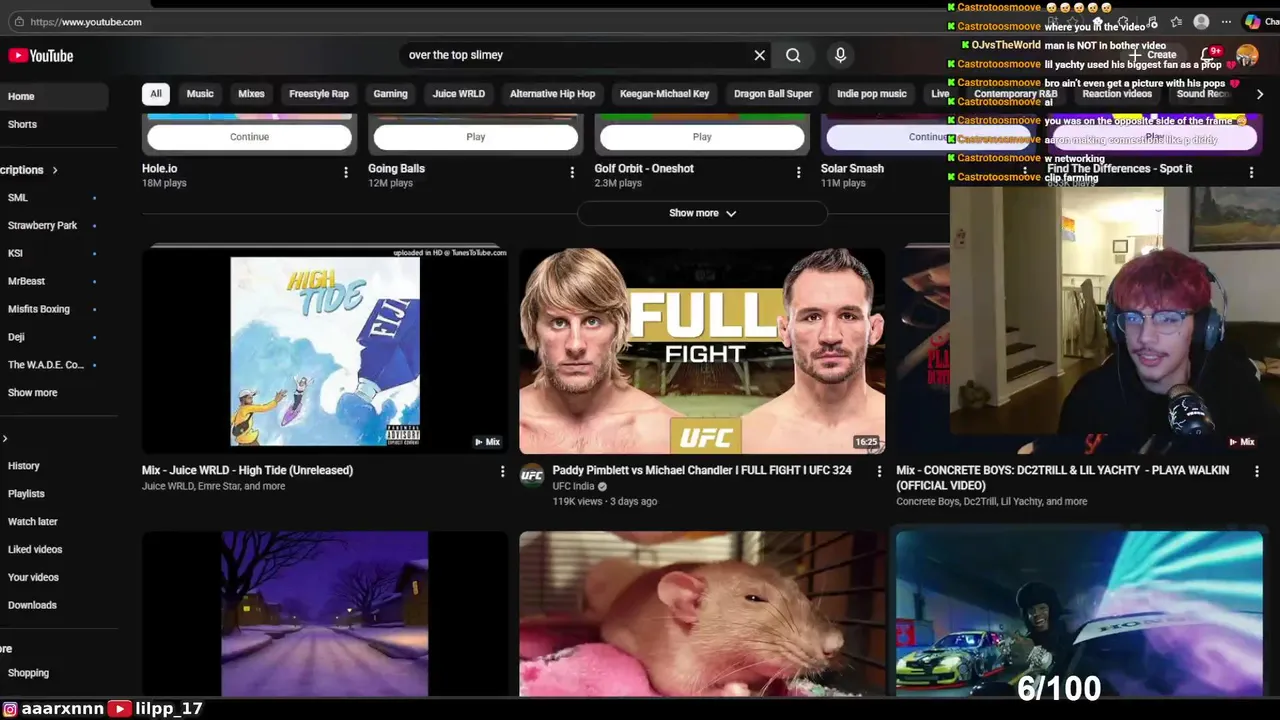Open the UFC Full Fight thumbnail
Image resolution: width=1280 pixels, height=720 pixels.
(x=702, y=351)
